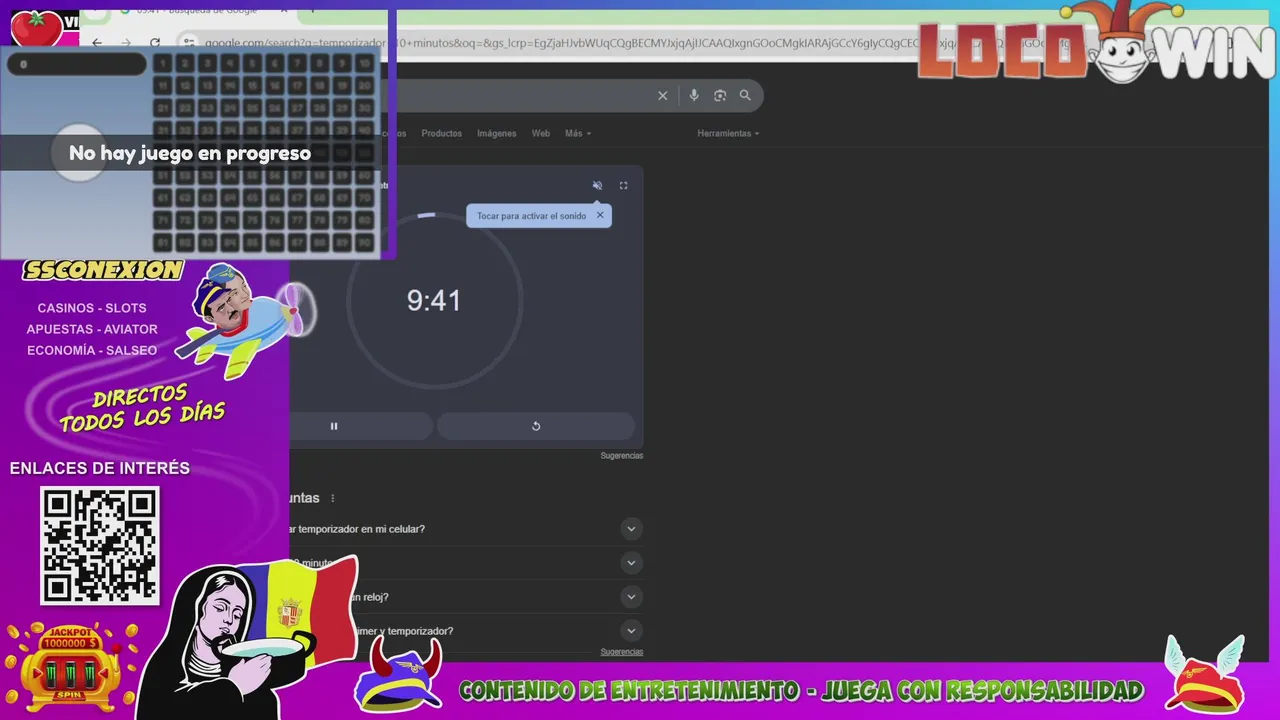Open the Más dropdown in search filters
The width and height of the screenshot is (1280, 720).
pyautogui.click(x=578, y=133)
